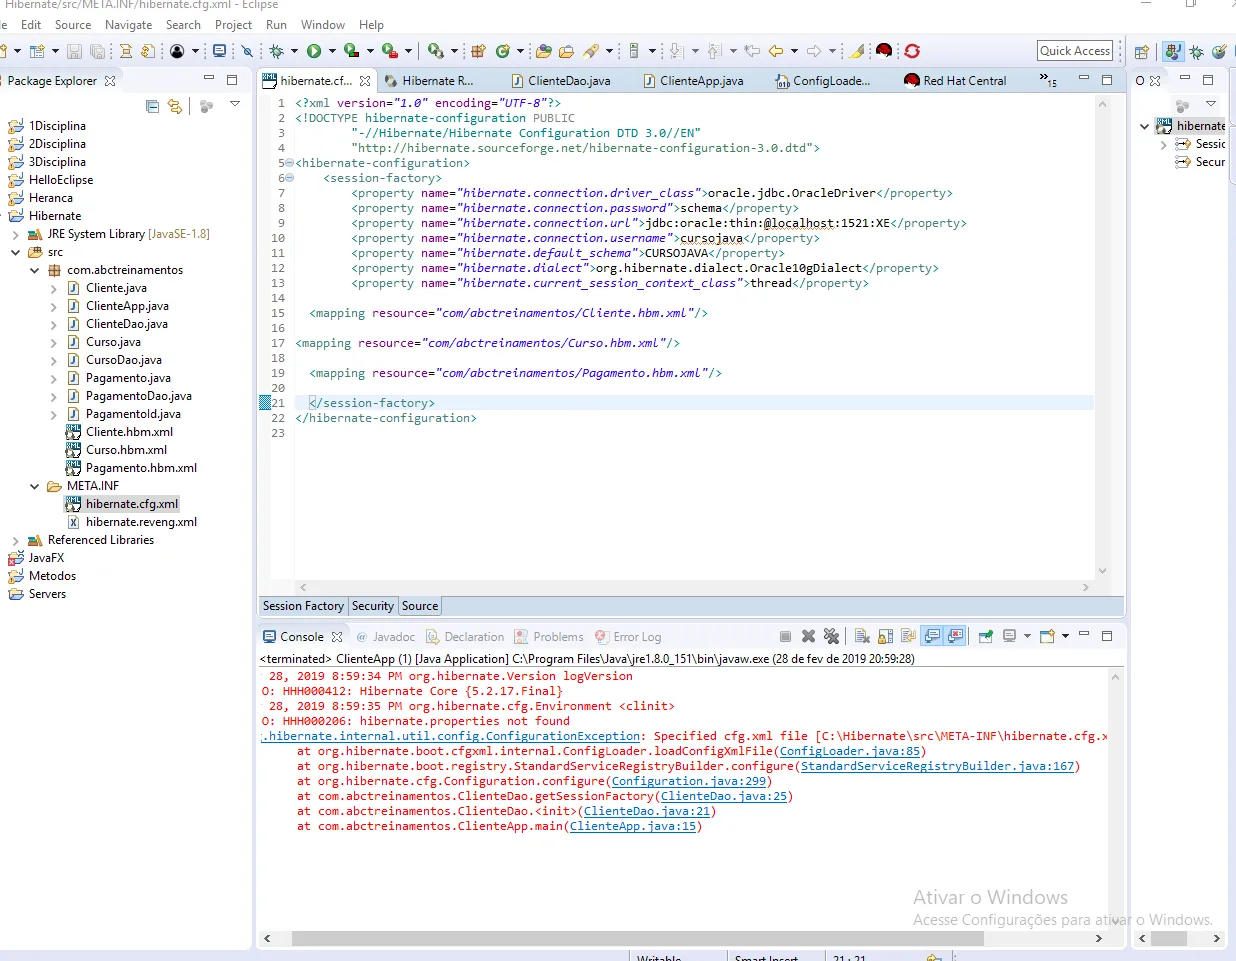This screenshot has width=1236, height=961.
Task: Pin the Console view
Action: click(x=985, y=636)
